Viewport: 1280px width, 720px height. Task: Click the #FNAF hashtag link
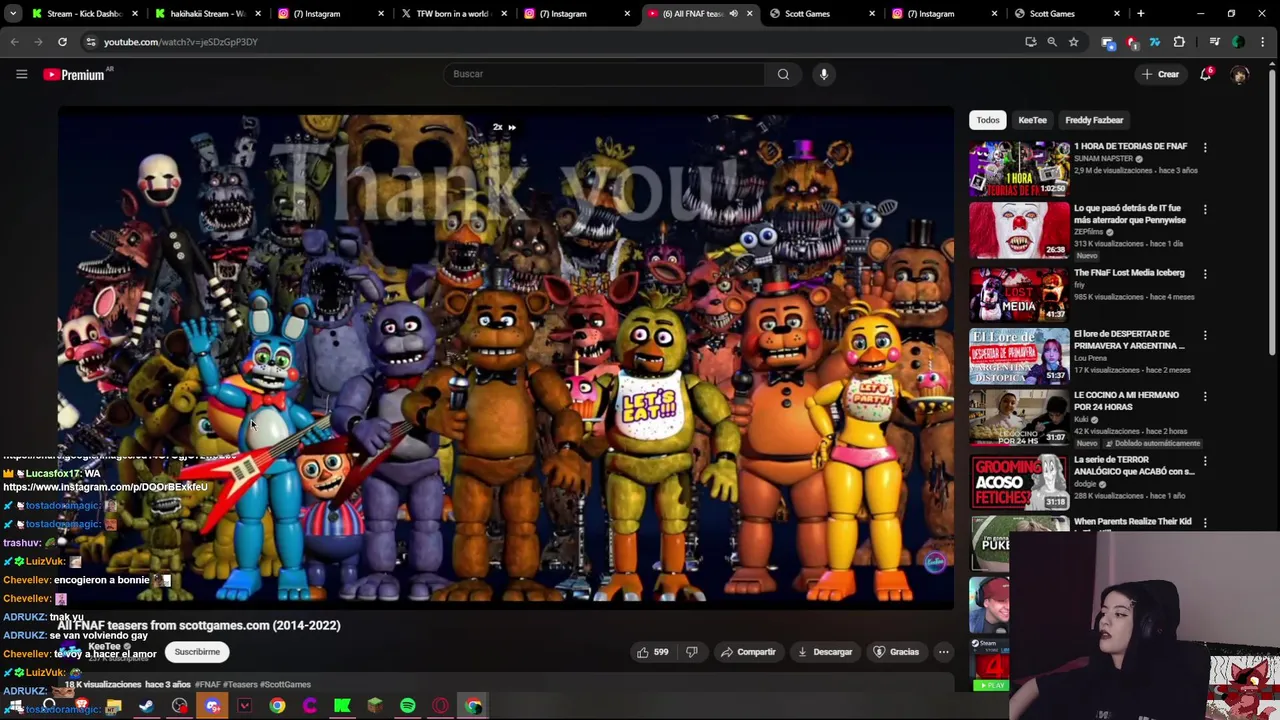click(x=207, y=685)
